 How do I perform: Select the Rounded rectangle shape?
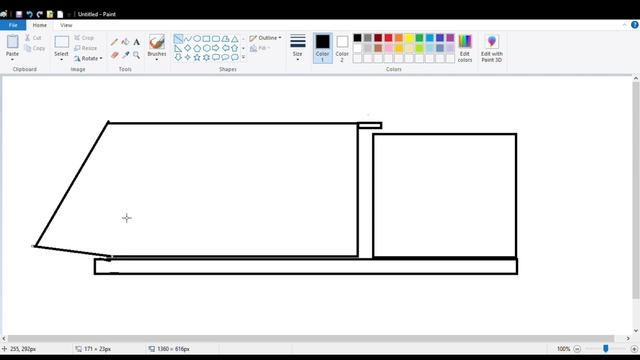pyautogui.click(x=216, y=39)
